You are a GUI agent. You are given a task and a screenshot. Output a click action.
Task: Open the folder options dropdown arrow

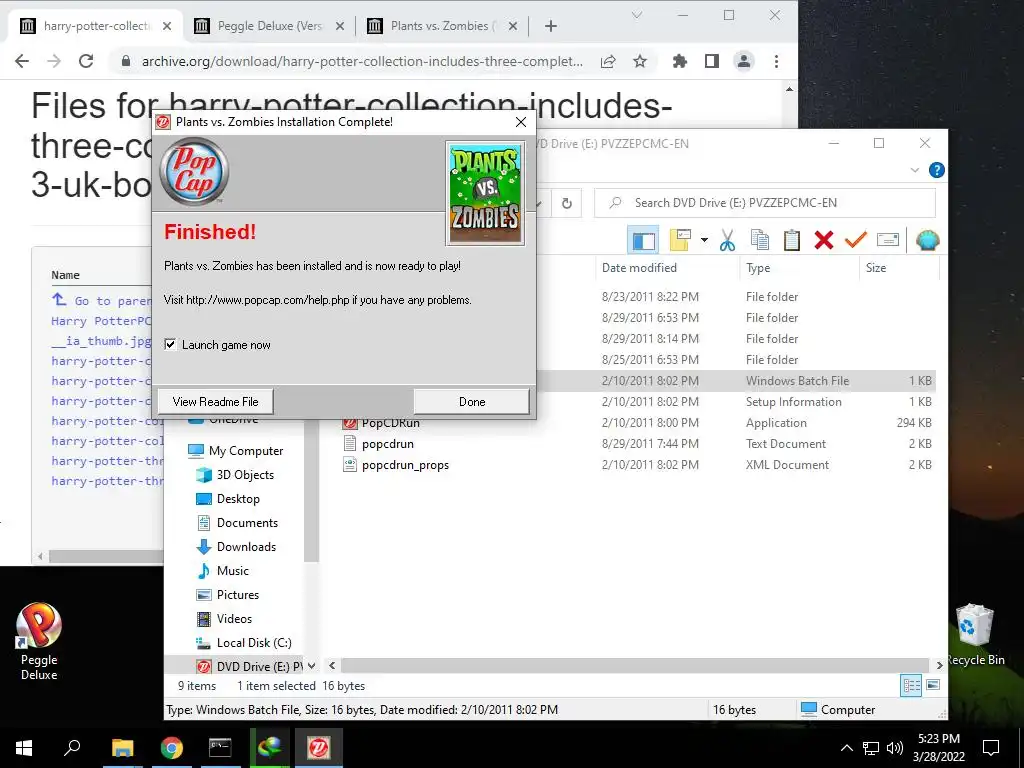click(x=704, y=240)
